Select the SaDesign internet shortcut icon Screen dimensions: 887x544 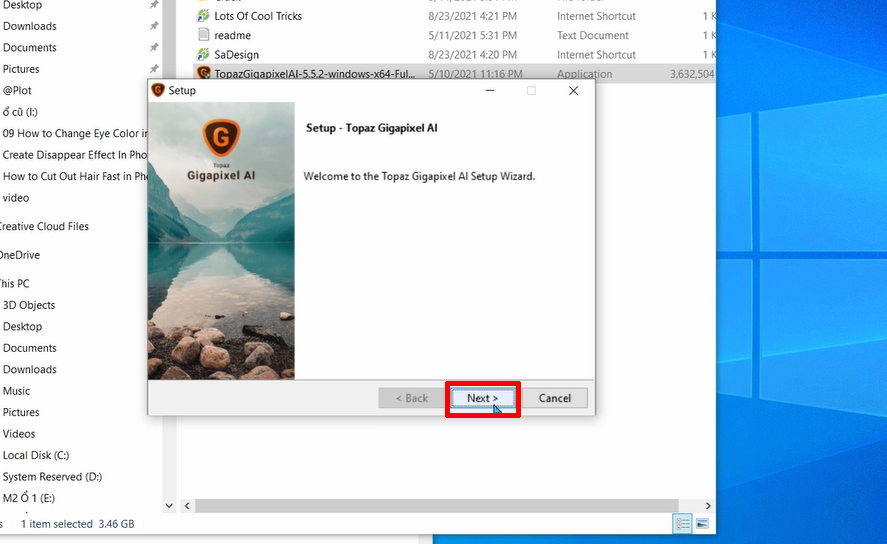point(203,54)
